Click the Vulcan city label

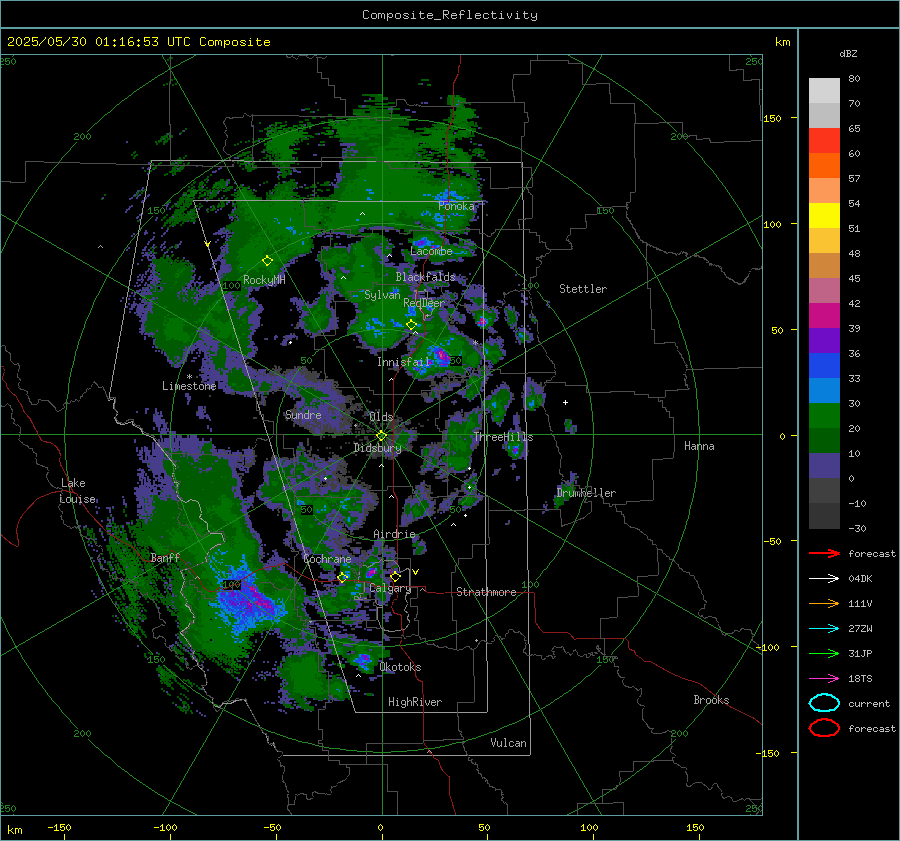[x=508, y=743]
